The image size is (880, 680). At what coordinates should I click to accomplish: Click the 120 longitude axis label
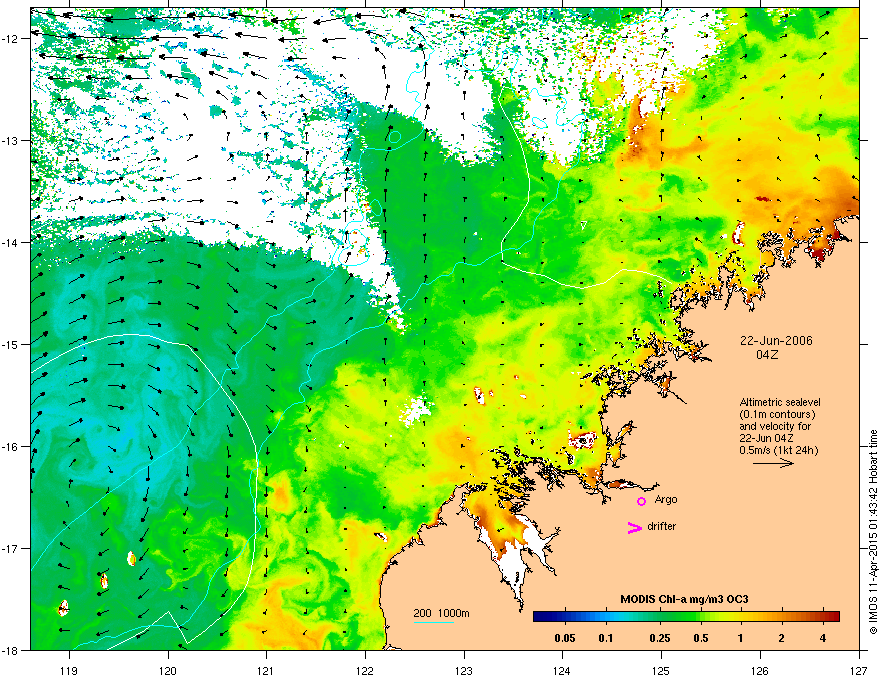pyautogui.click(x=168, y=670)
